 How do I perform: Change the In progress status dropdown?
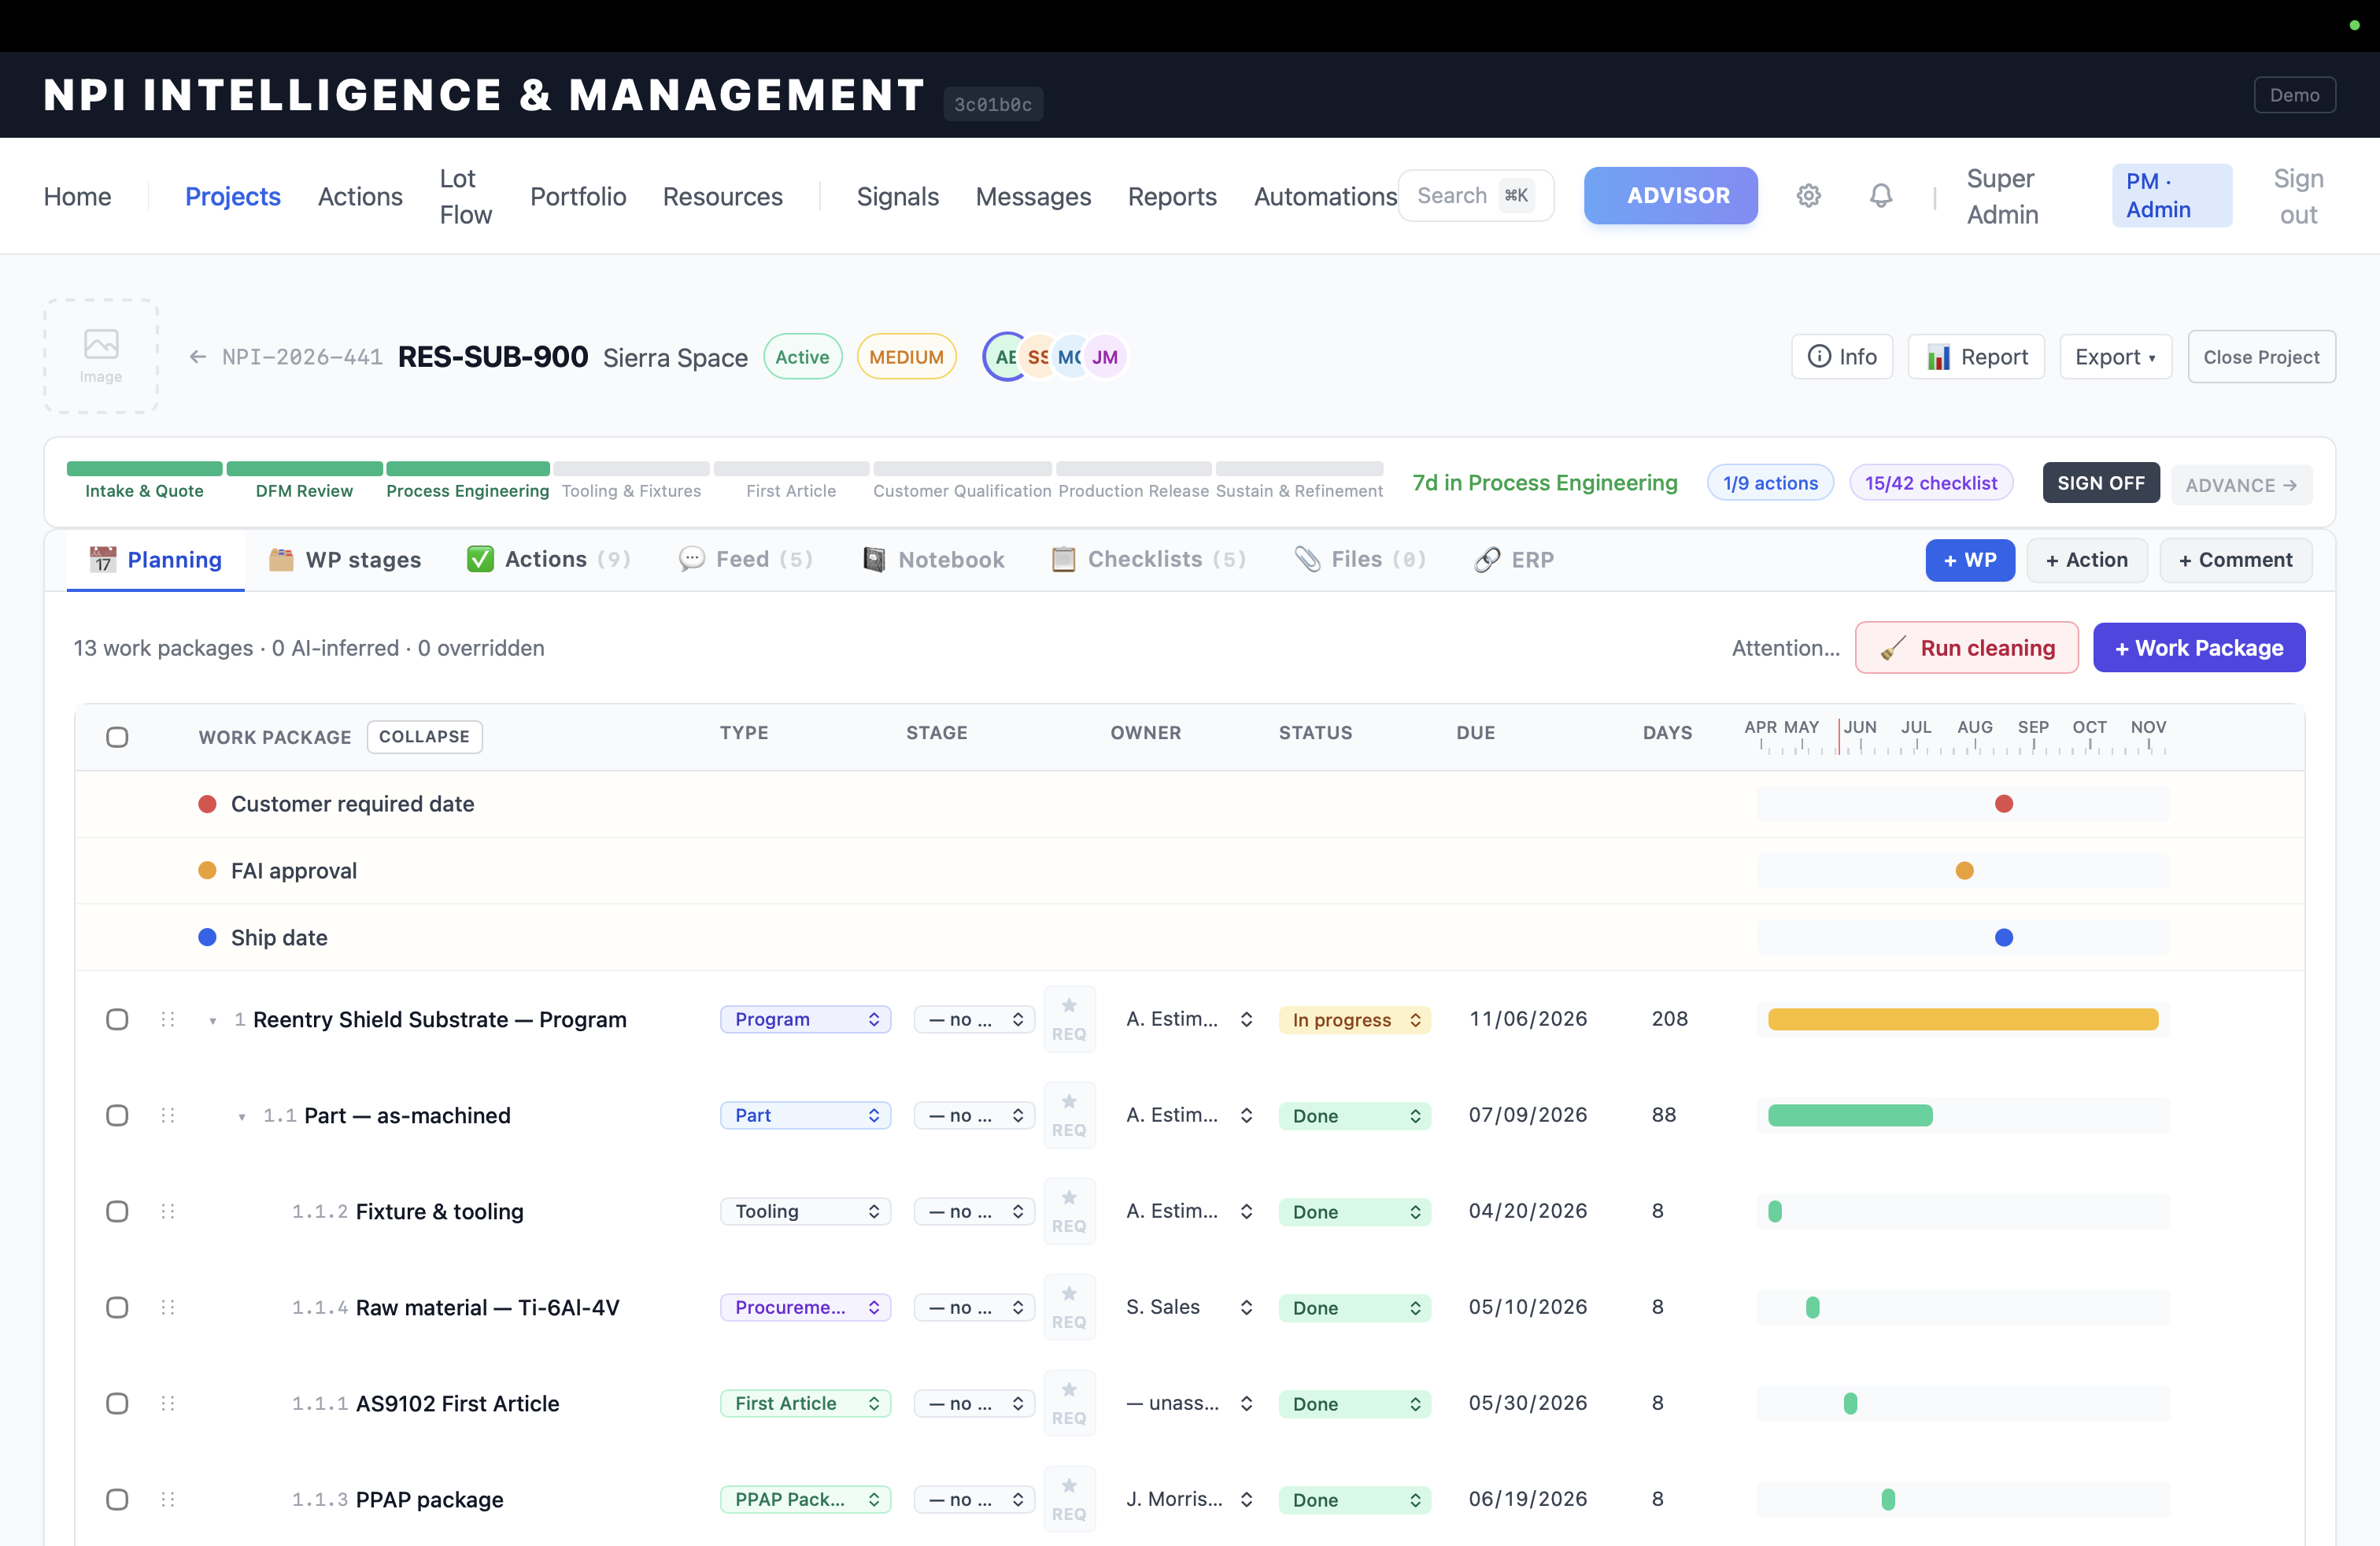(x=1355, y=1020)
